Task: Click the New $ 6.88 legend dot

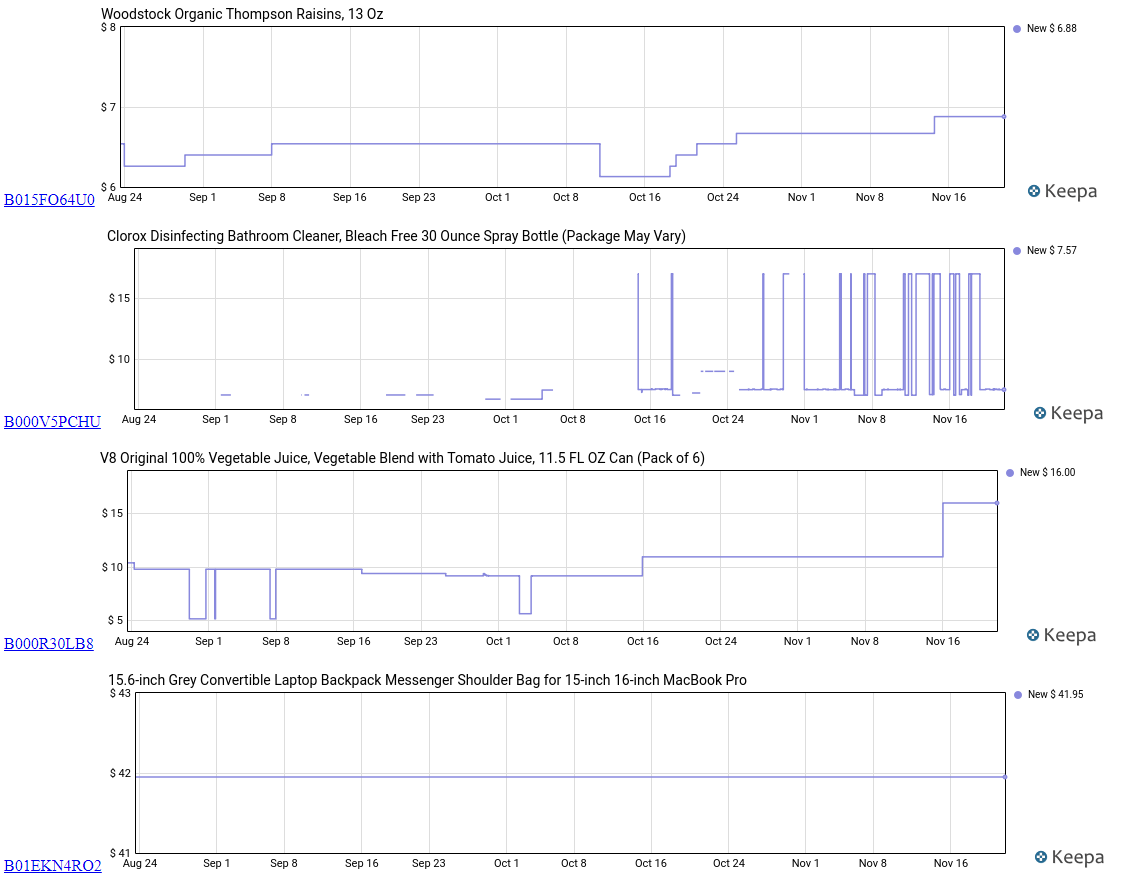Action: (x=1017, y=29)
